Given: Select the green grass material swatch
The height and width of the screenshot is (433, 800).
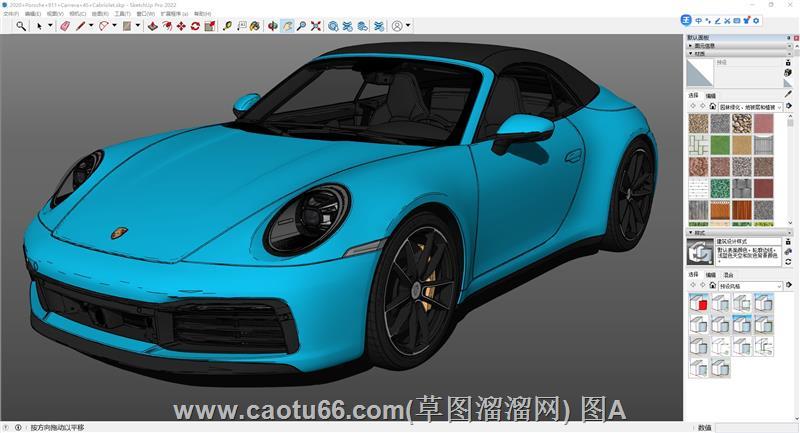Looking at the screenshot, I should 720,145.
